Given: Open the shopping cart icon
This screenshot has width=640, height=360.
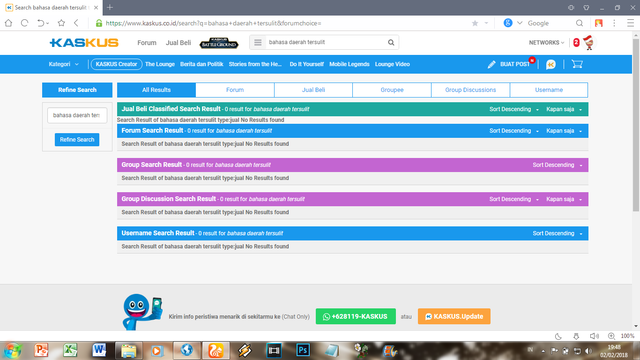Looking at the screenshot, I should (x=577, y=64).
